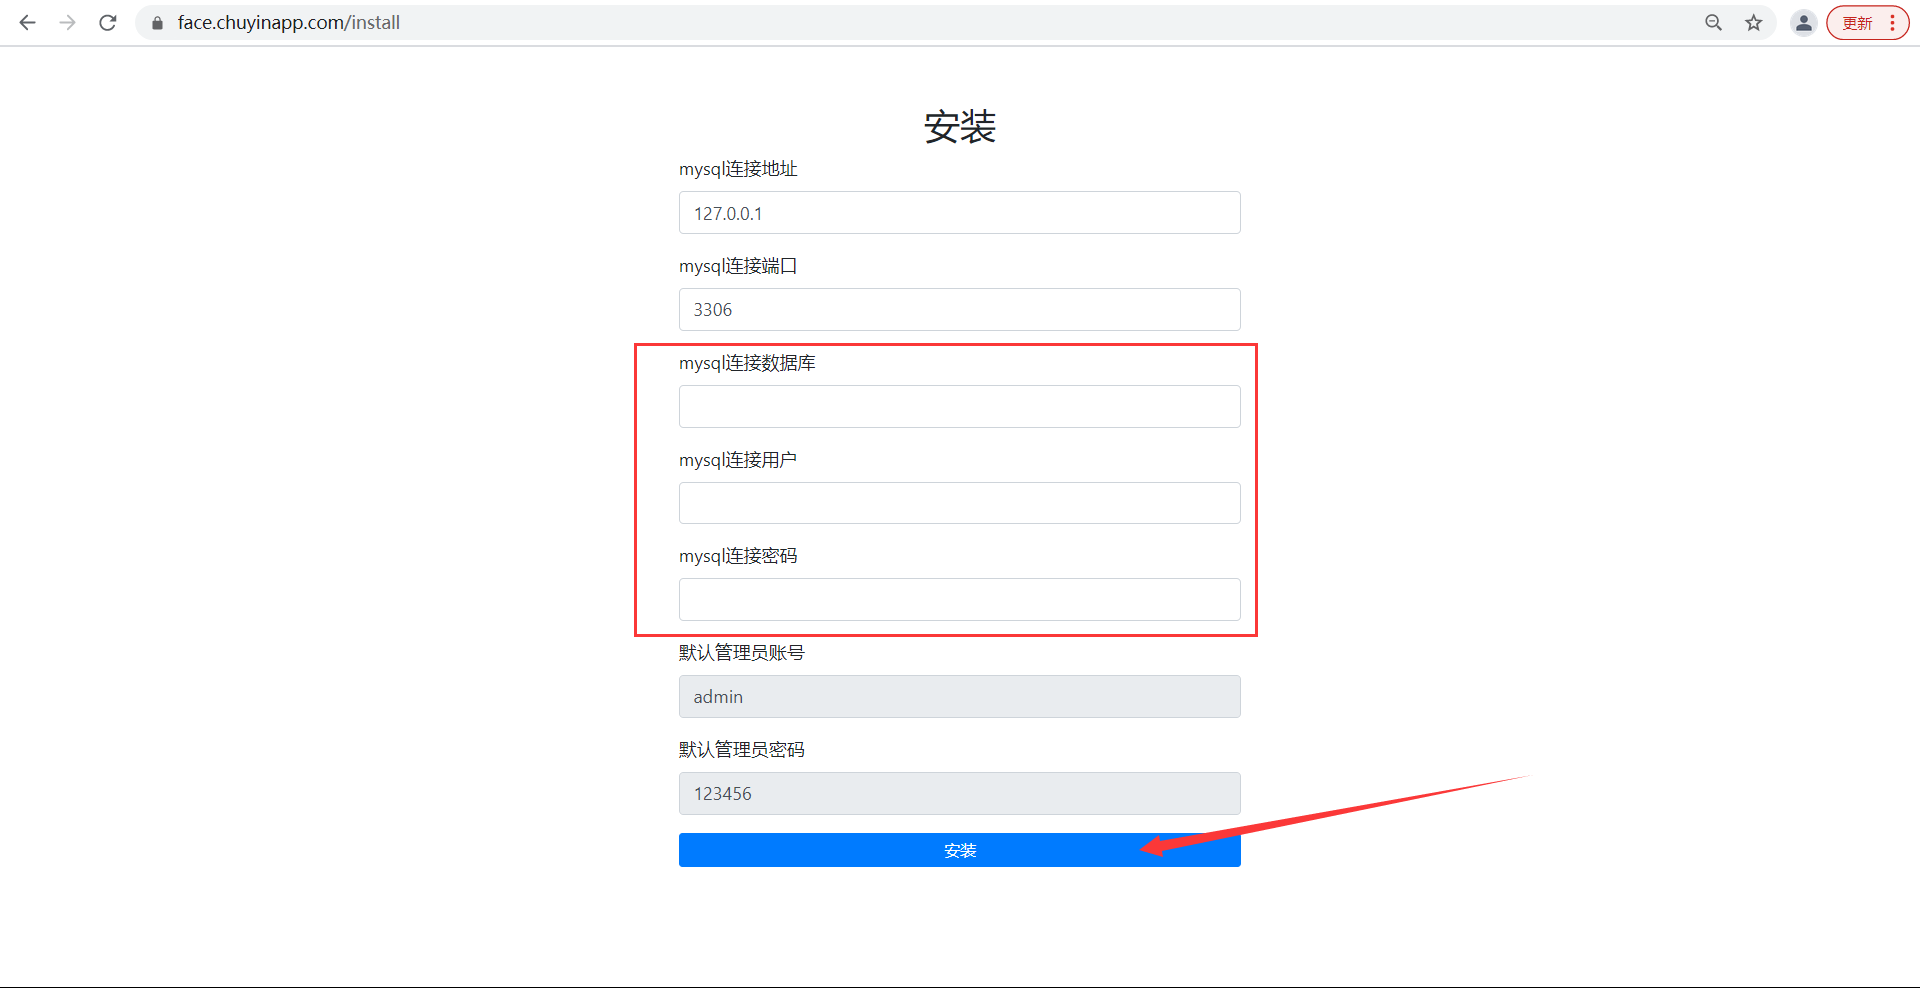Viewport: 1920px width, 988px height.
Task: Click the mysql连接用户 label
Action: click(x=738, y=460)
